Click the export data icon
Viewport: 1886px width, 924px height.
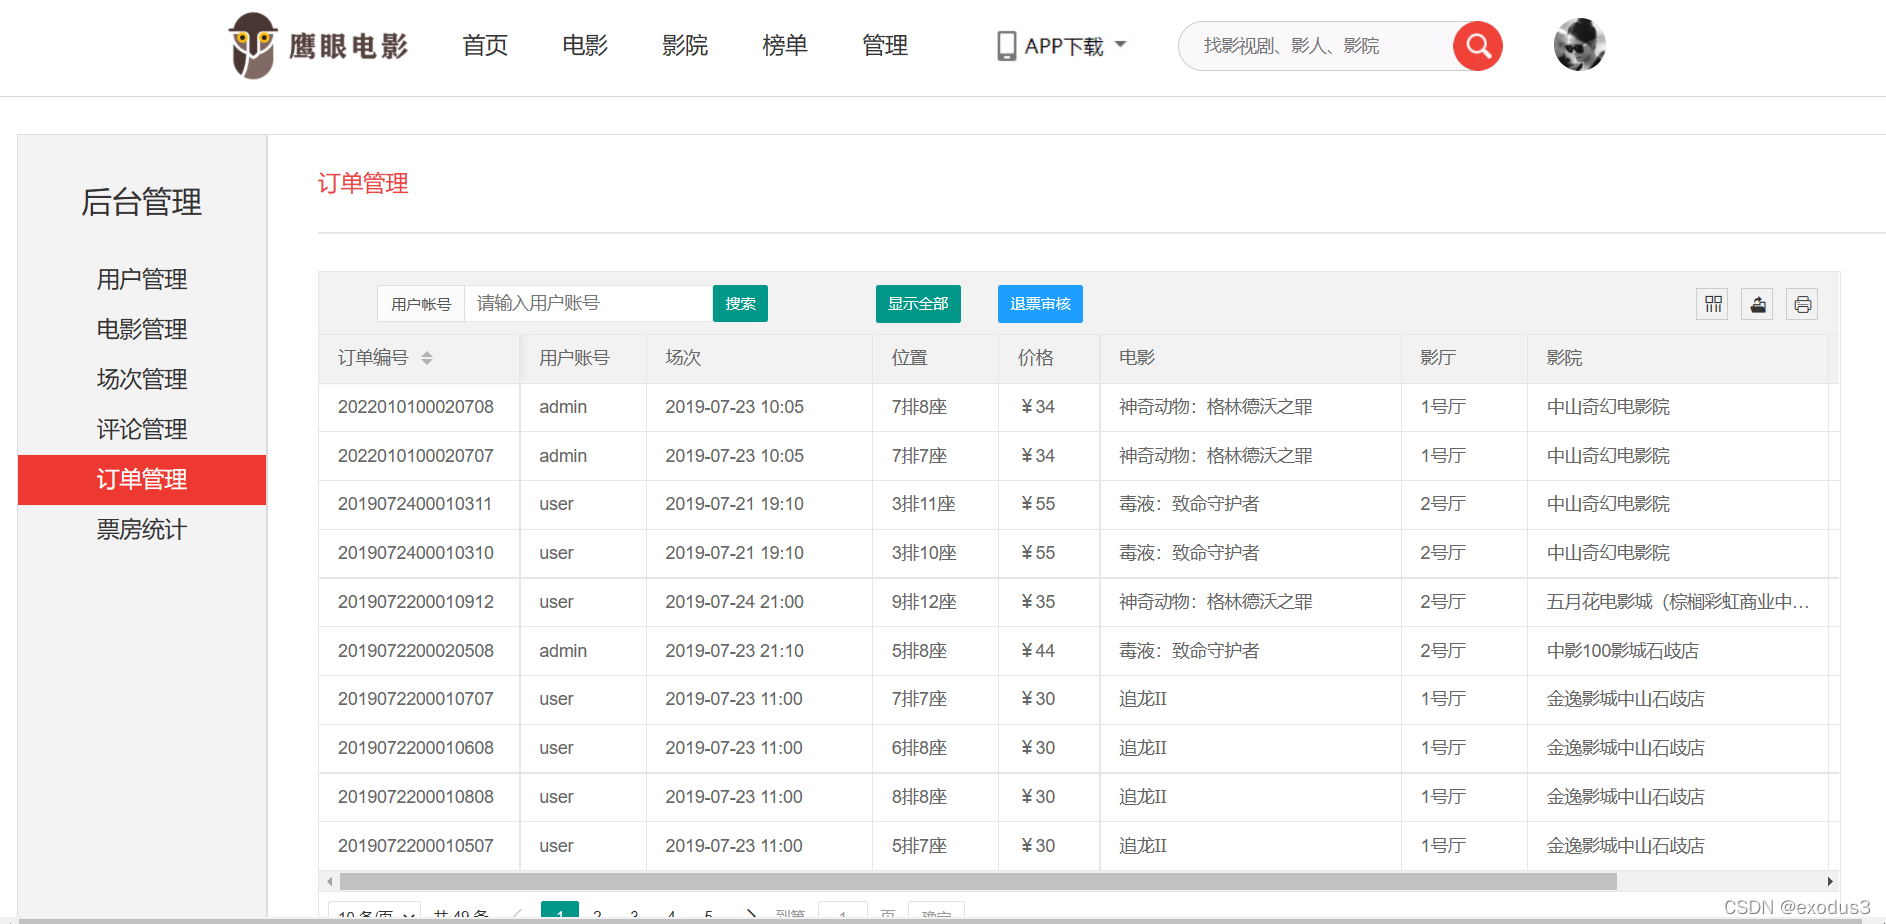pos(1756,303)
